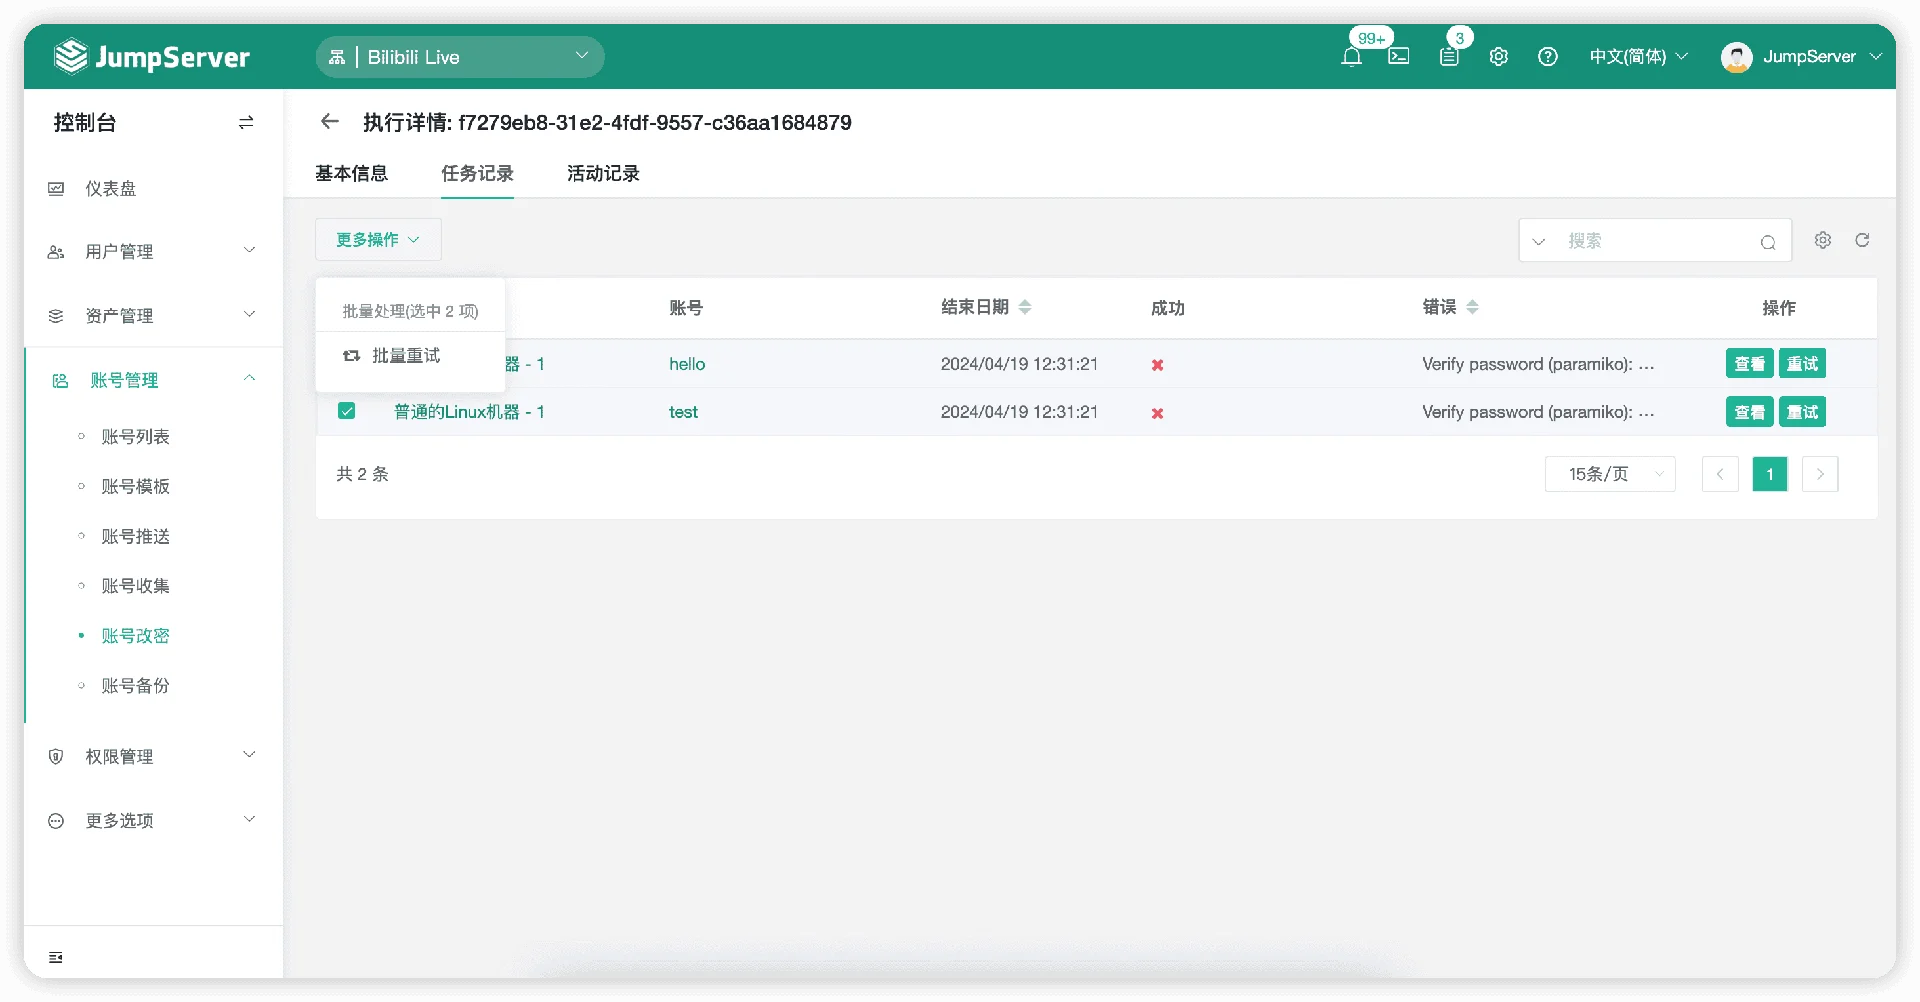
Task: Switch to the 基本信息 tab
Action: [x=351, y=173]
